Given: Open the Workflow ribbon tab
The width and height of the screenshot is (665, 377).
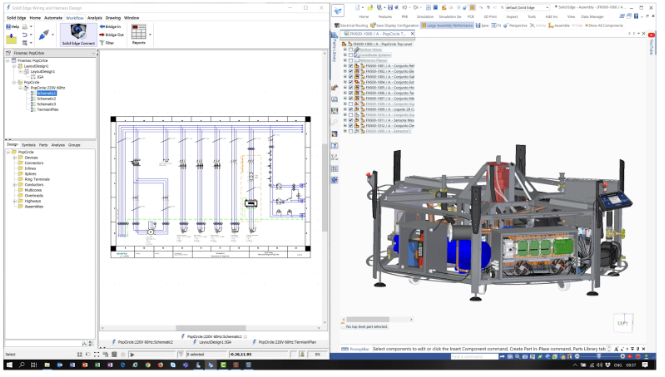Looking at the screenshot, I should click(x=75, y=18).
